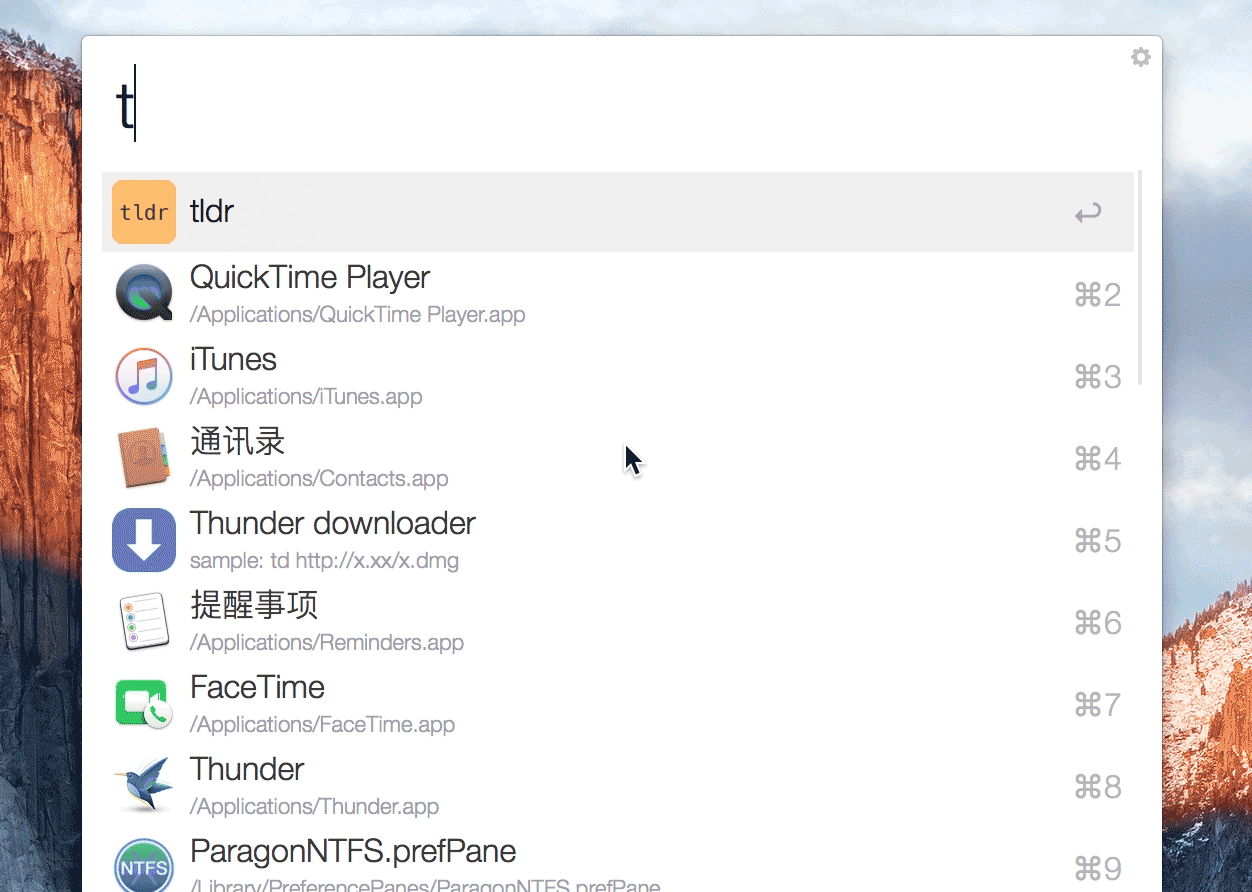Click path /Applications/FaceTime.app
1252x892 pixels.
pos(323,724)
